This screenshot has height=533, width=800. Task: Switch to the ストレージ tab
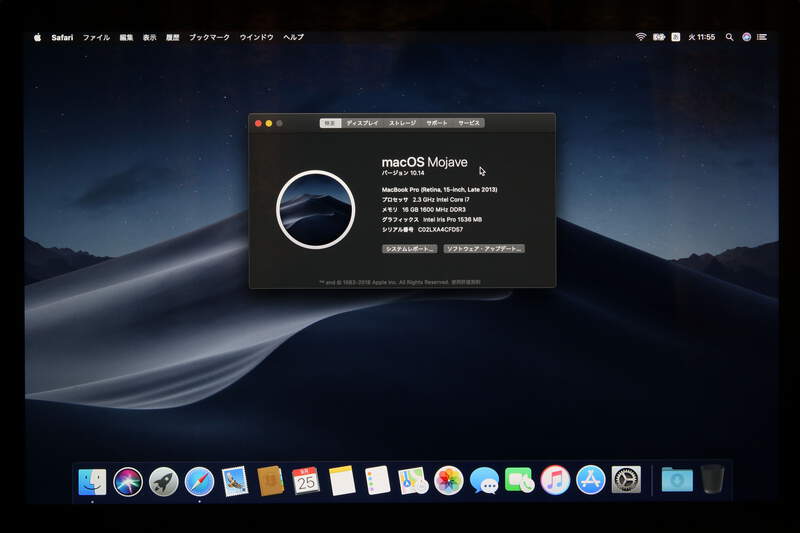403,123
